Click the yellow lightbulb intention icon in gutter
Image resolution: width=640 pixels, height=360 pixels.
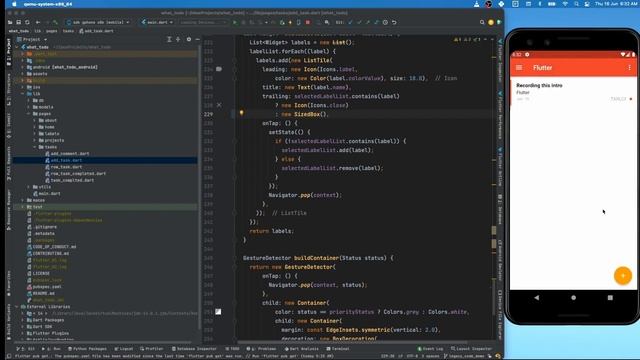241,113
